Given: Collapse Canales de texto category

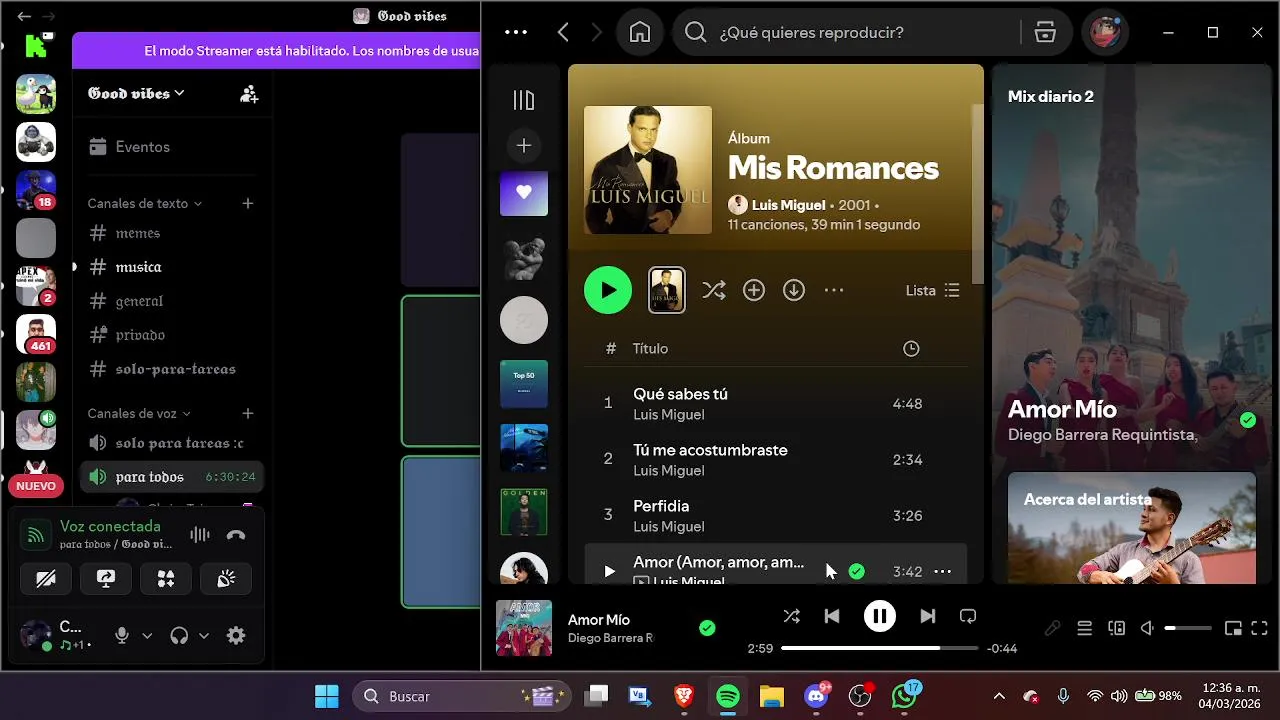Looking at the screenshot, I should (x=145, y=203).
